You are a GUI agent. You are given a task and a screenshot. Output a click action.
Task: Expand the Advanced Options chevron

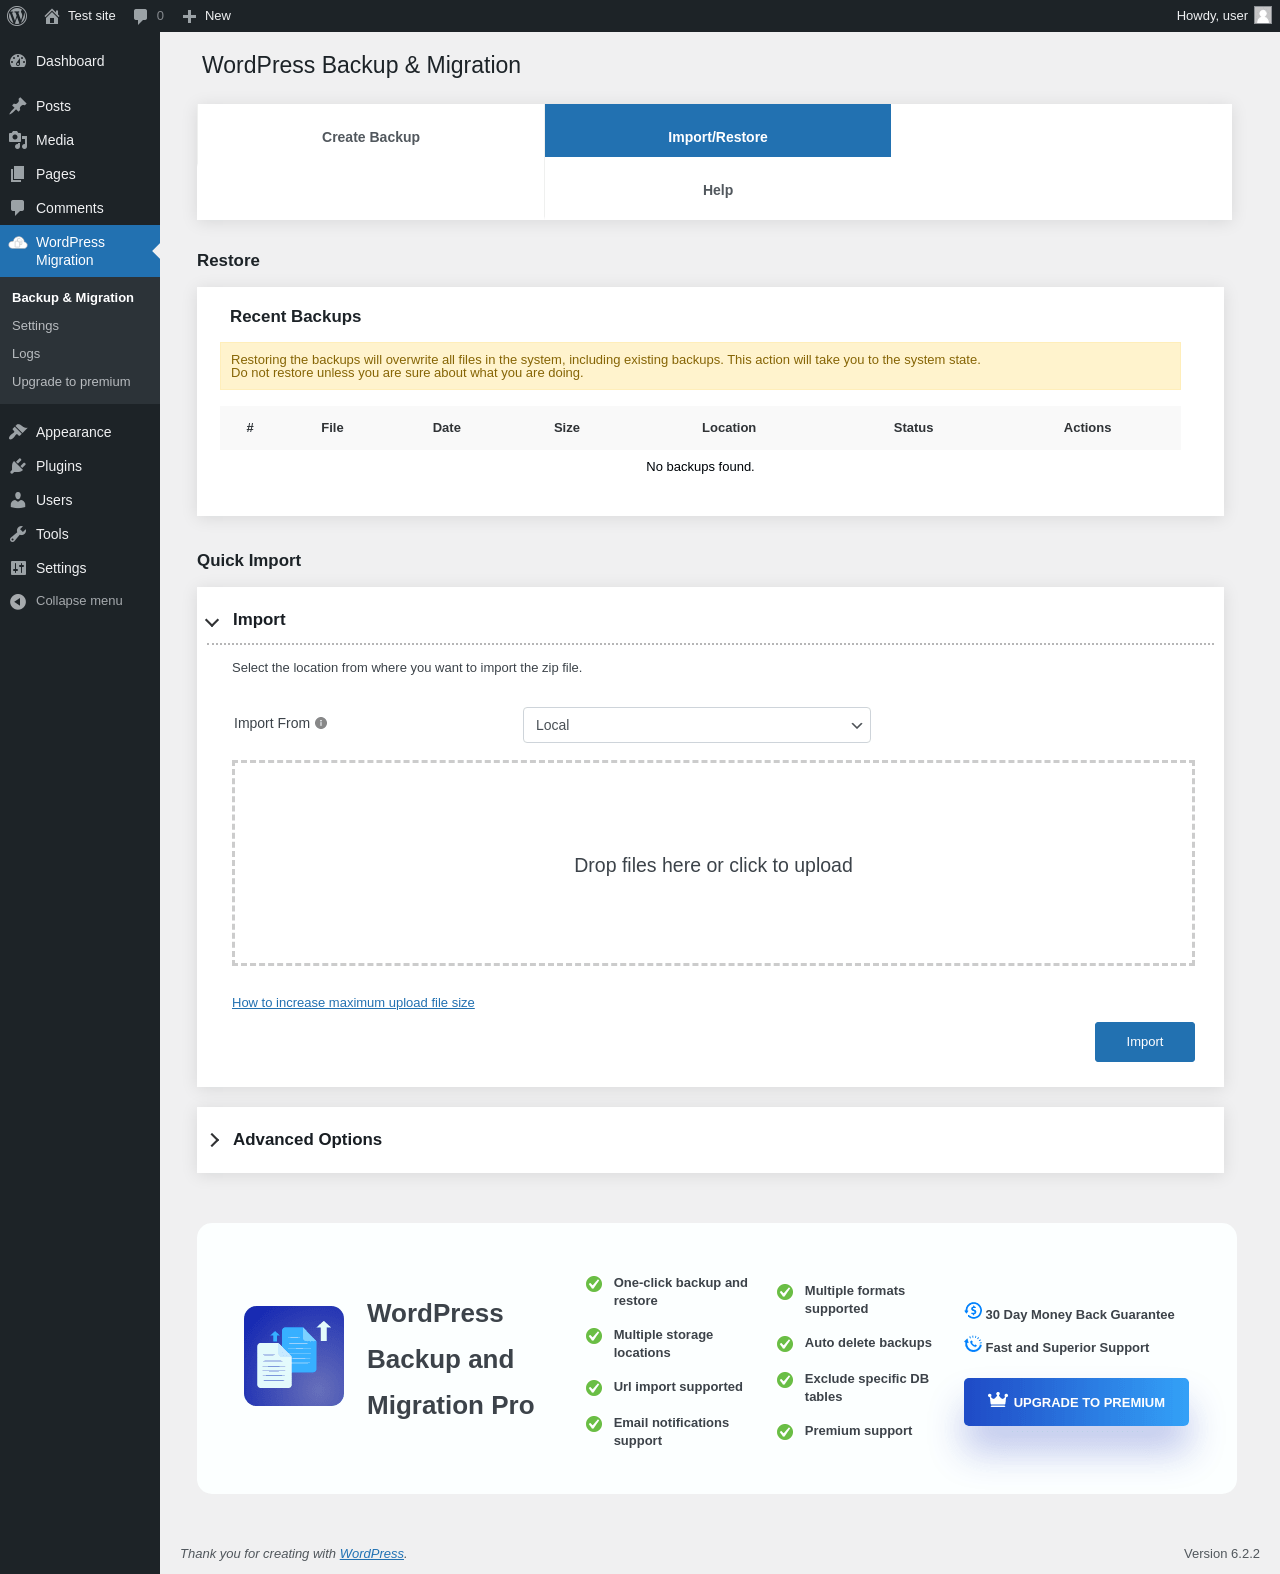(214, 1140)
